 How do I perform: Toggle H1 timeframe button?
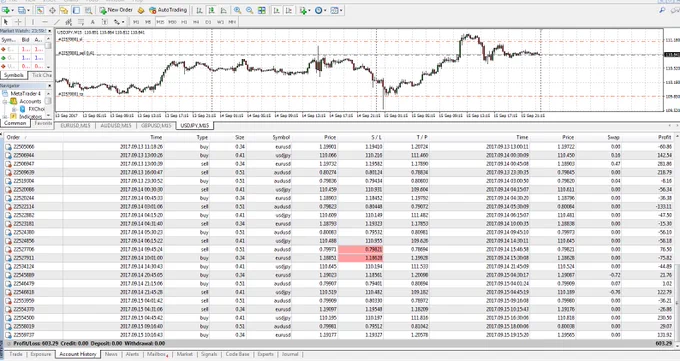(184, 22)
